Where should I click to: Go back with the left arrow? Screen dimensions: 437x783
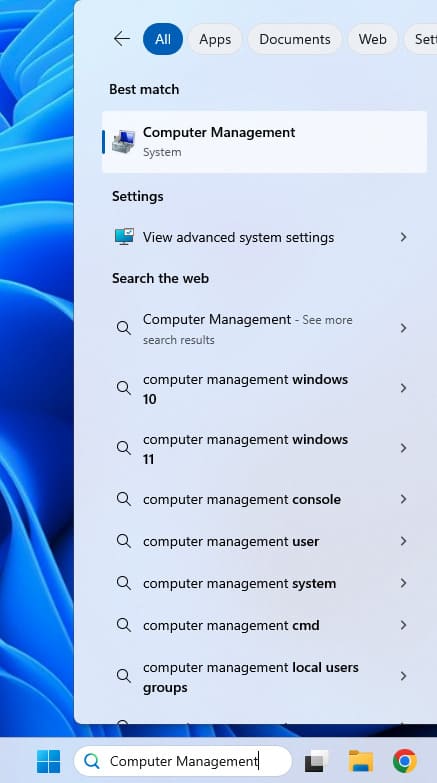point(121,38)
